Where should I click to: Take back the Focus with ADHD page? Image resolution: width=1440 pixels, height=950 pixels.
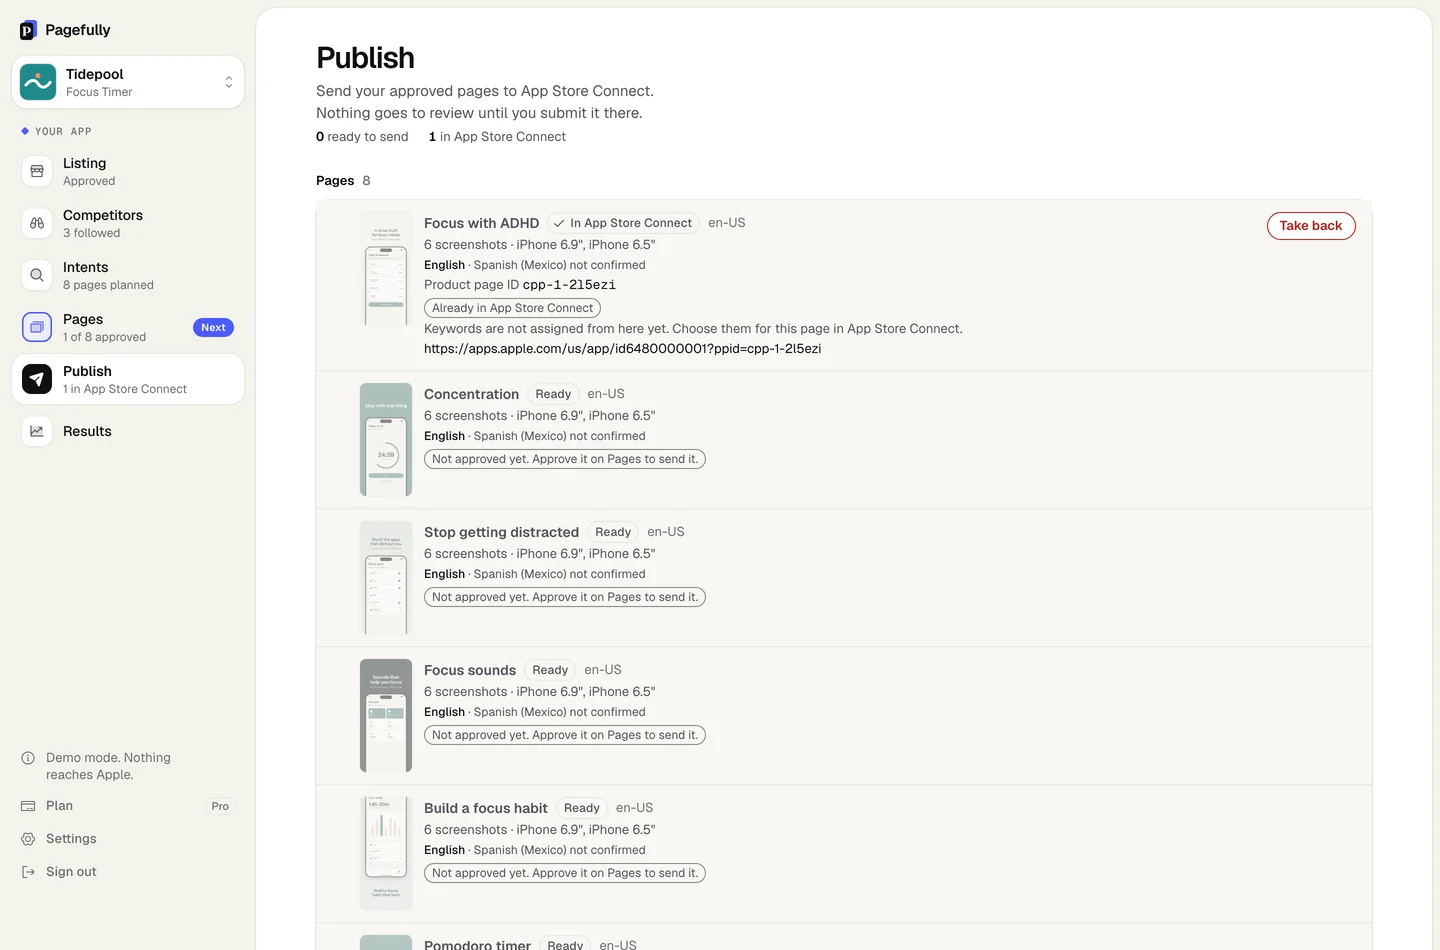coord(1311,226)
